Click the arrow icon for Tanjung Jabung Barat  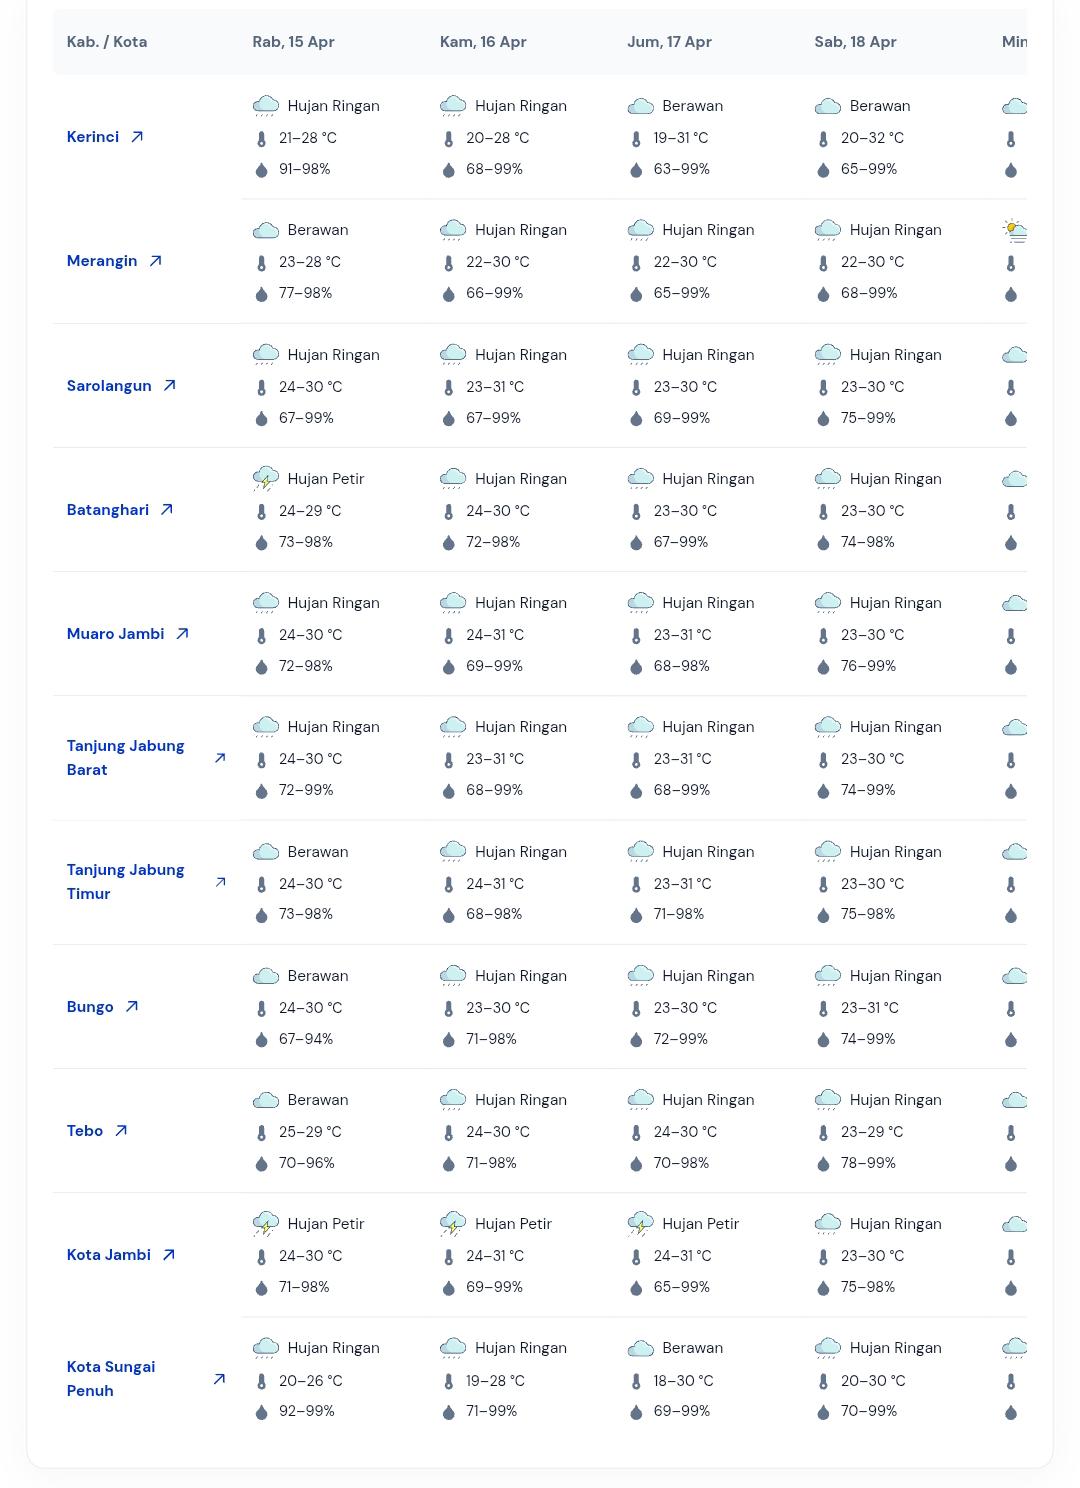click(220, 758)
